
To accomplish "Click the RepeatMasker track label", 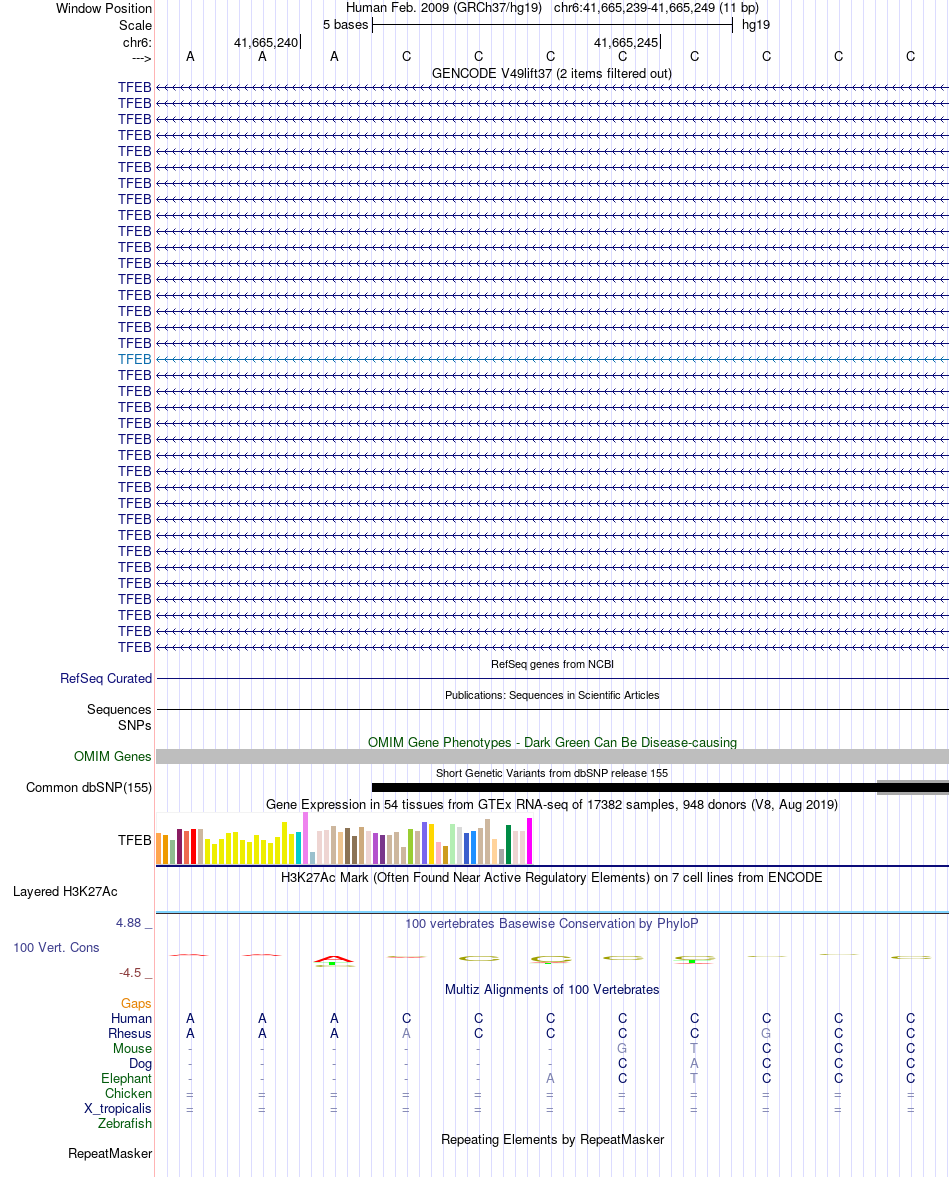I will coord(110,1154).
